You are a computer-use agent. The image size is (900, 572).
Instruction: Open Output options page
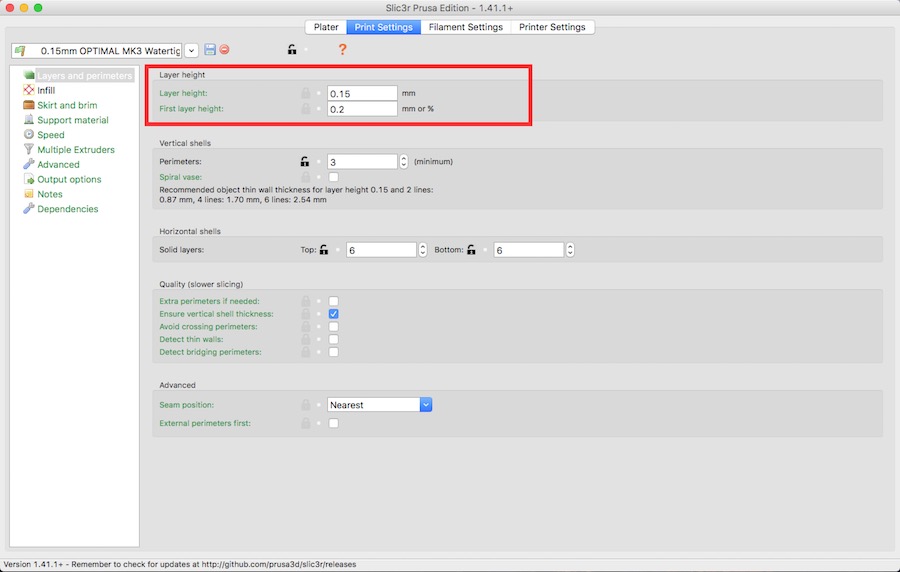[x=69, y=180]
